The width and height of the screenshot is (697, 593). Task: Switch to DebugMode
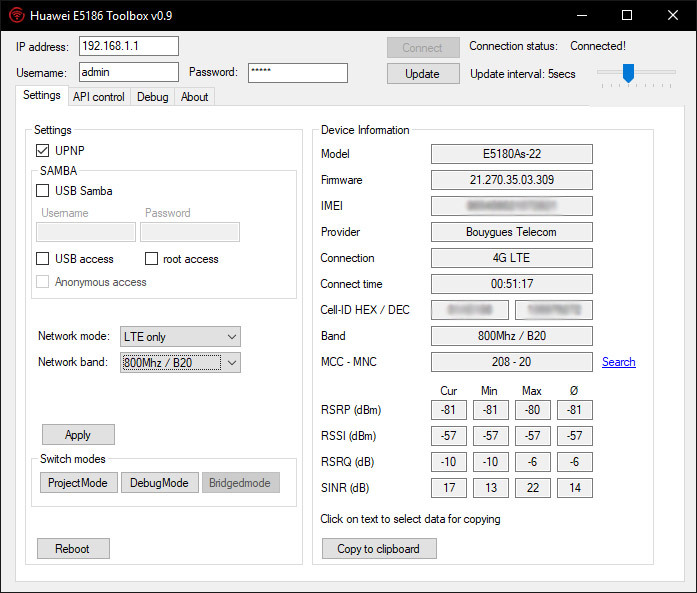(x=159, y=483)
